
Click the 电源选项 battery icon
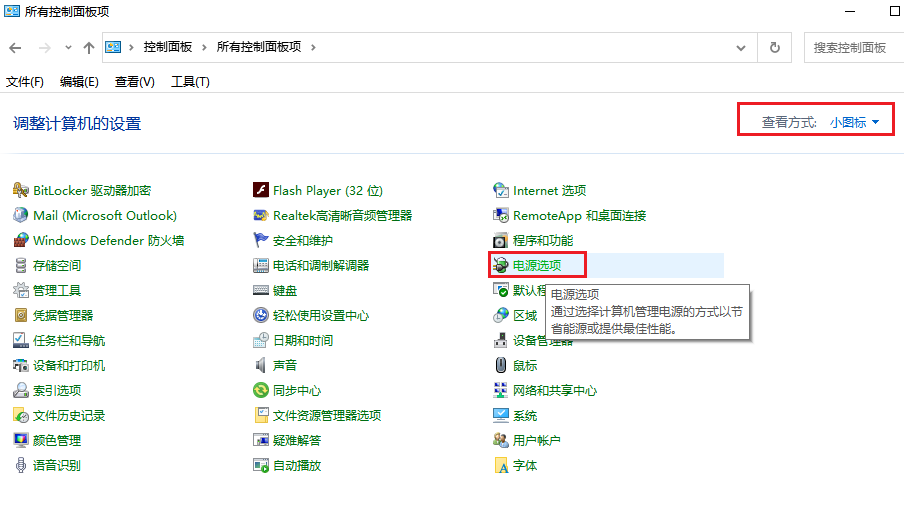click(x=500, y=265)
